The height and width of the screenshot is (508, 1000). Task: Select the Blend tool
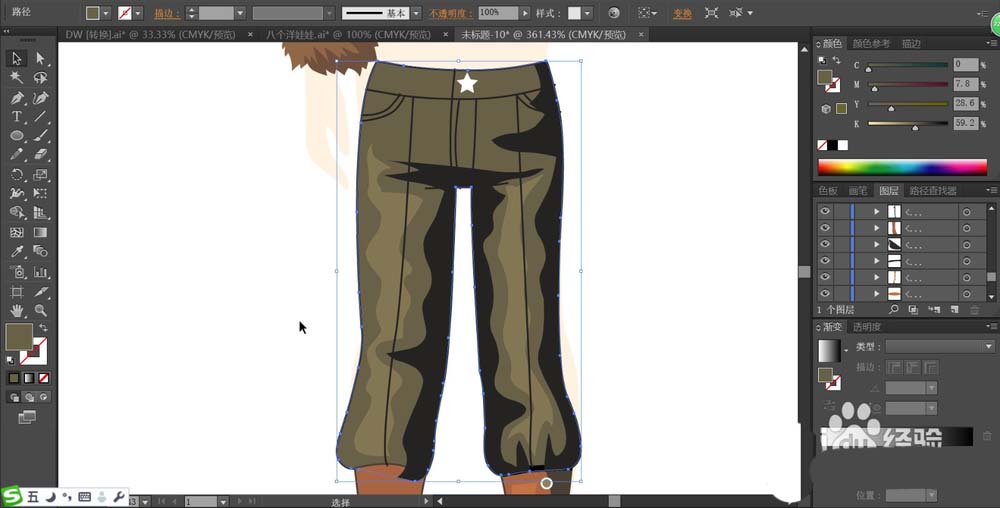(x=41, y=252)
